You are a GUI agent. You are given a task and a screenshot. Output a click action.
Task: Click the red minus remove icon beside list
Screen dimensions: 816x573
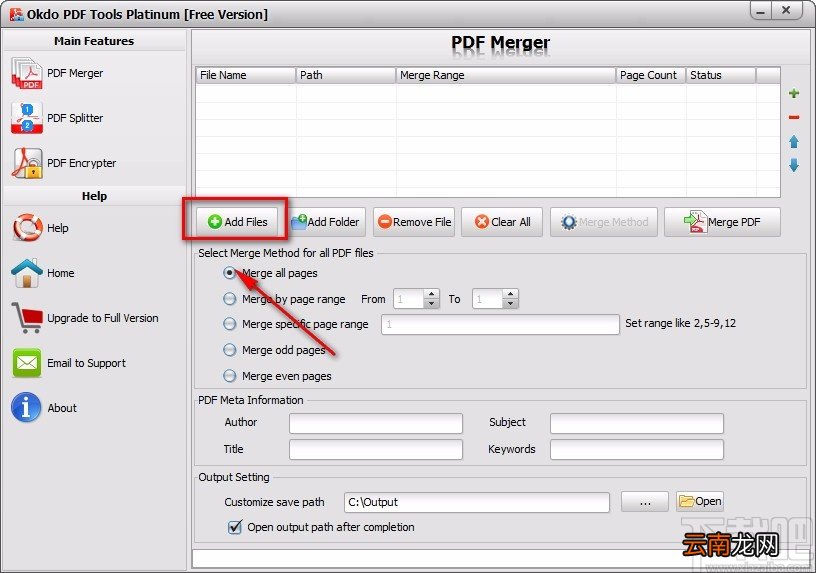794,117
